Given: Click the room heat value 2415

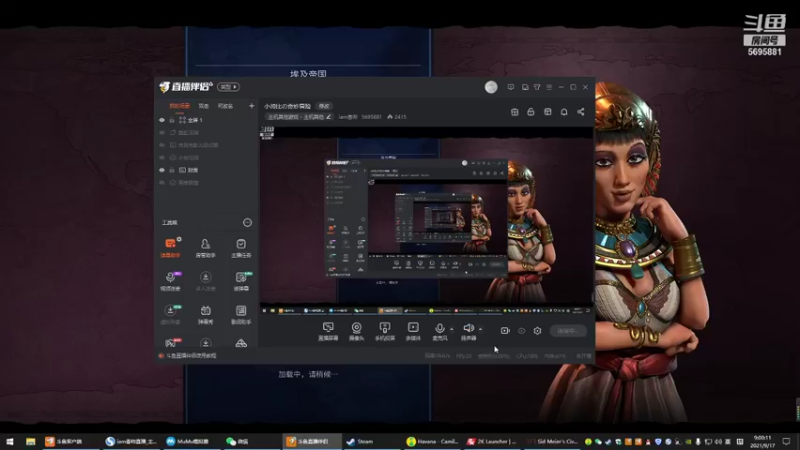Looking at the screenshot, I should (397, 117).
